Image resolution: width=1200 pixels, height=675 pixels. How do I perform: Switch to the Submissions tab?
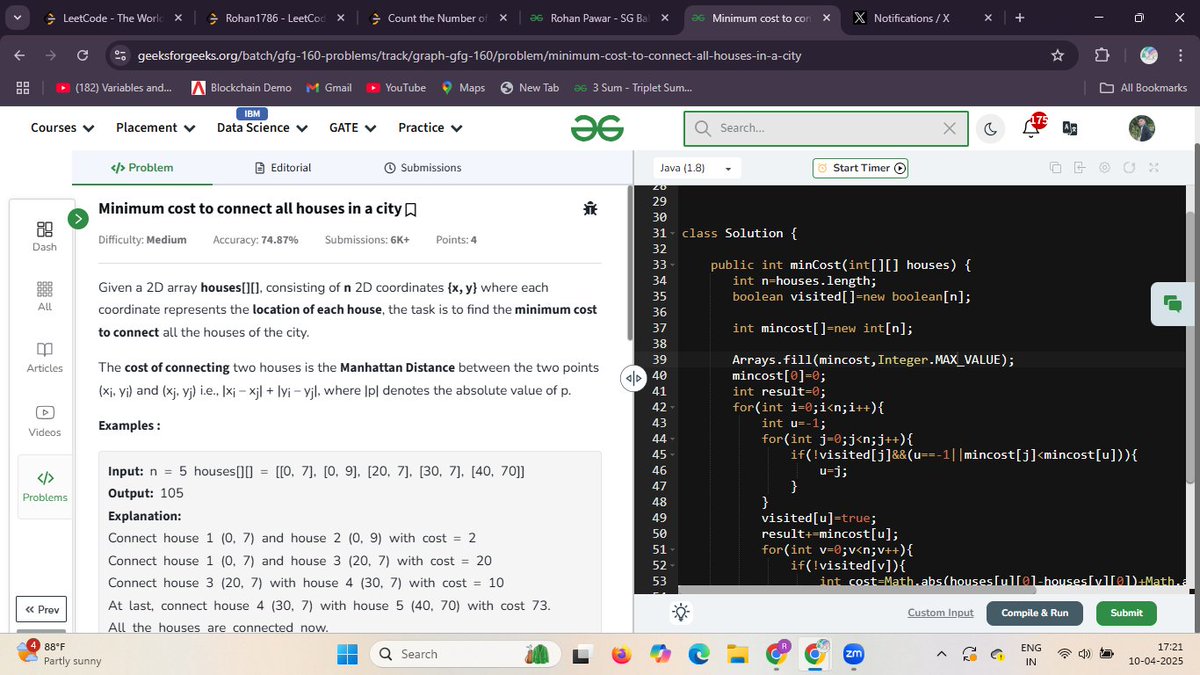(423, 168)
